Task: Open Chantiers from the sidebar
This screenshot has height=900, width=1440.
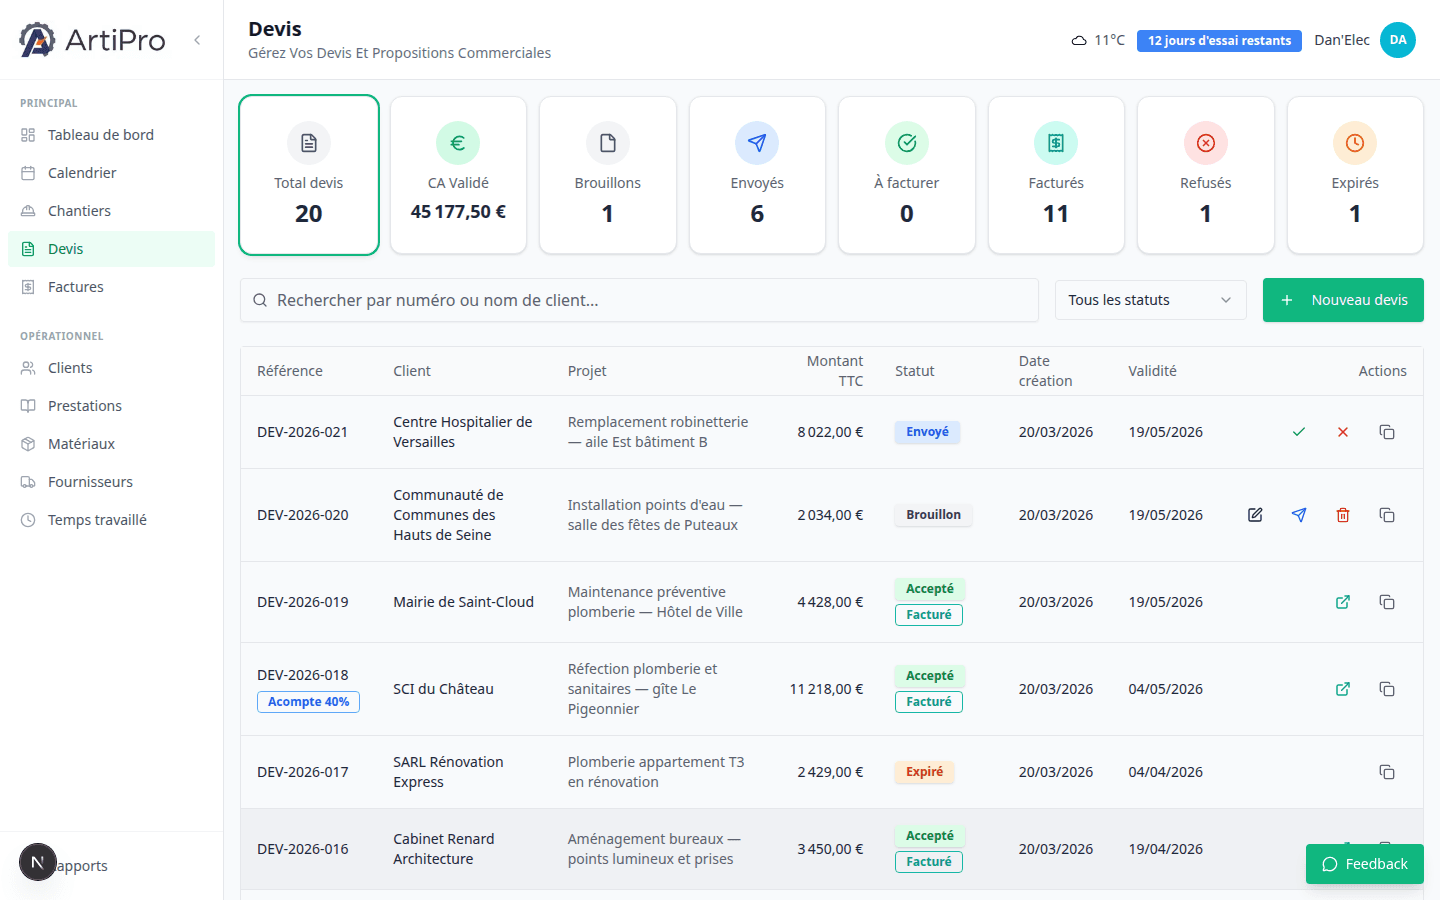Action: (x=79, y=211)
